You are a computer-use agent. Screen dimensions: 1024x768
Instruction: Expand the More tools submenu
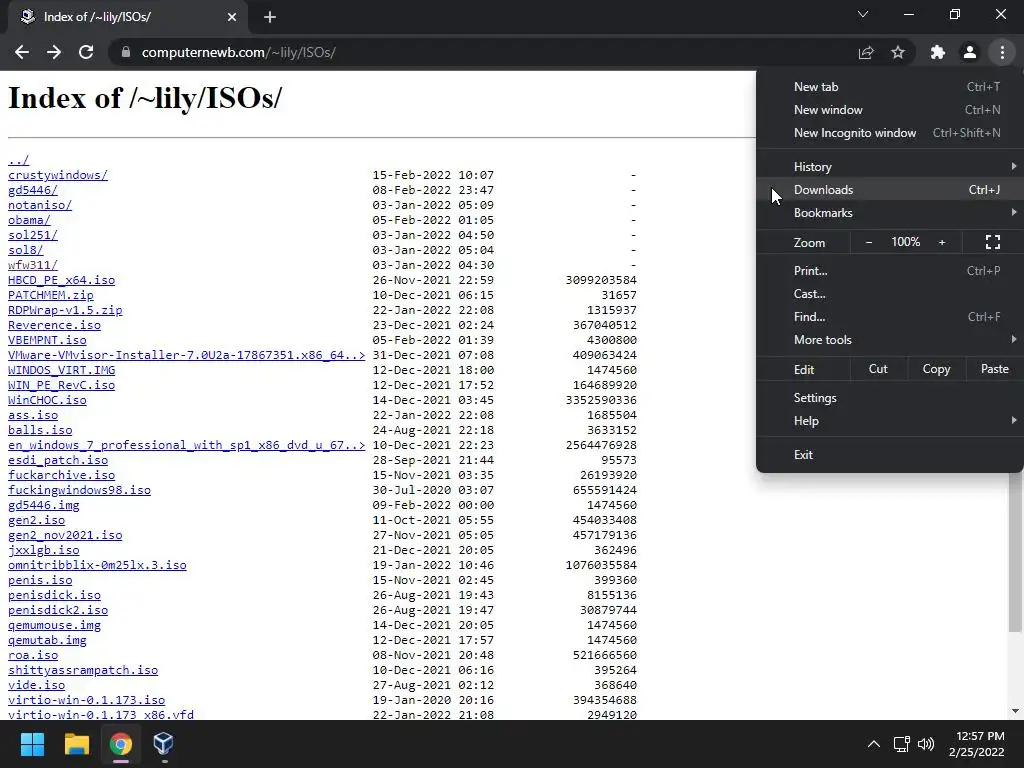(x=889, y=340)
